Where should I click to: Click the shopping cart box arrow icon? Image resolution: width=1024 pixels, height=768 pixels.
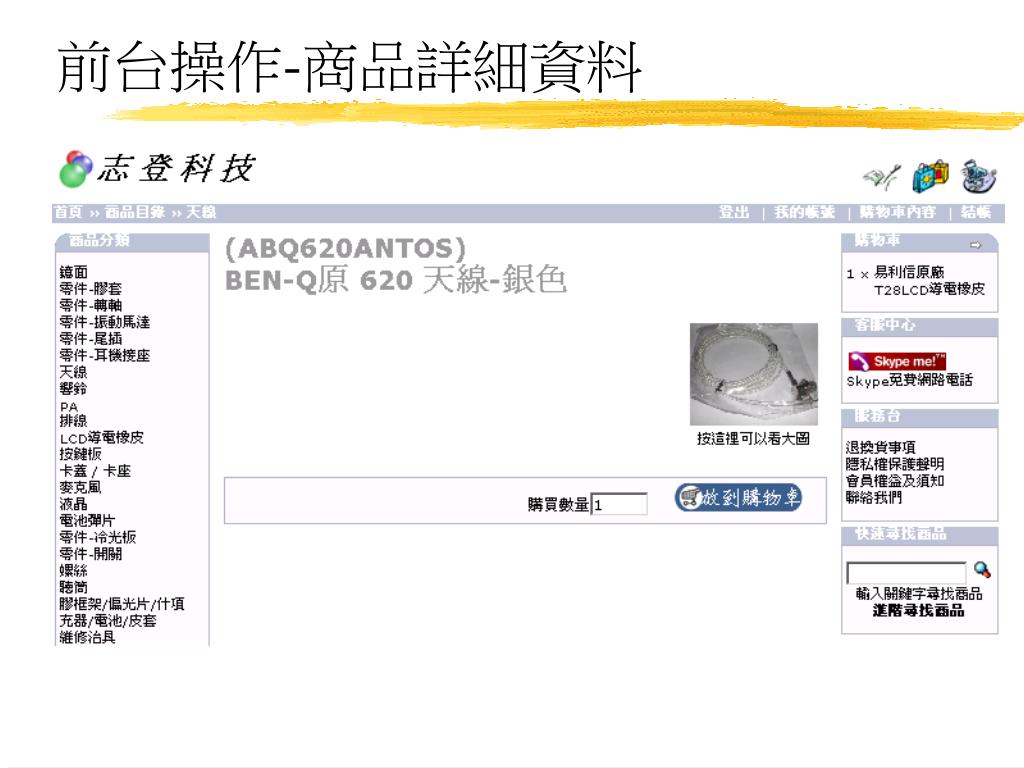click(976, 245)
